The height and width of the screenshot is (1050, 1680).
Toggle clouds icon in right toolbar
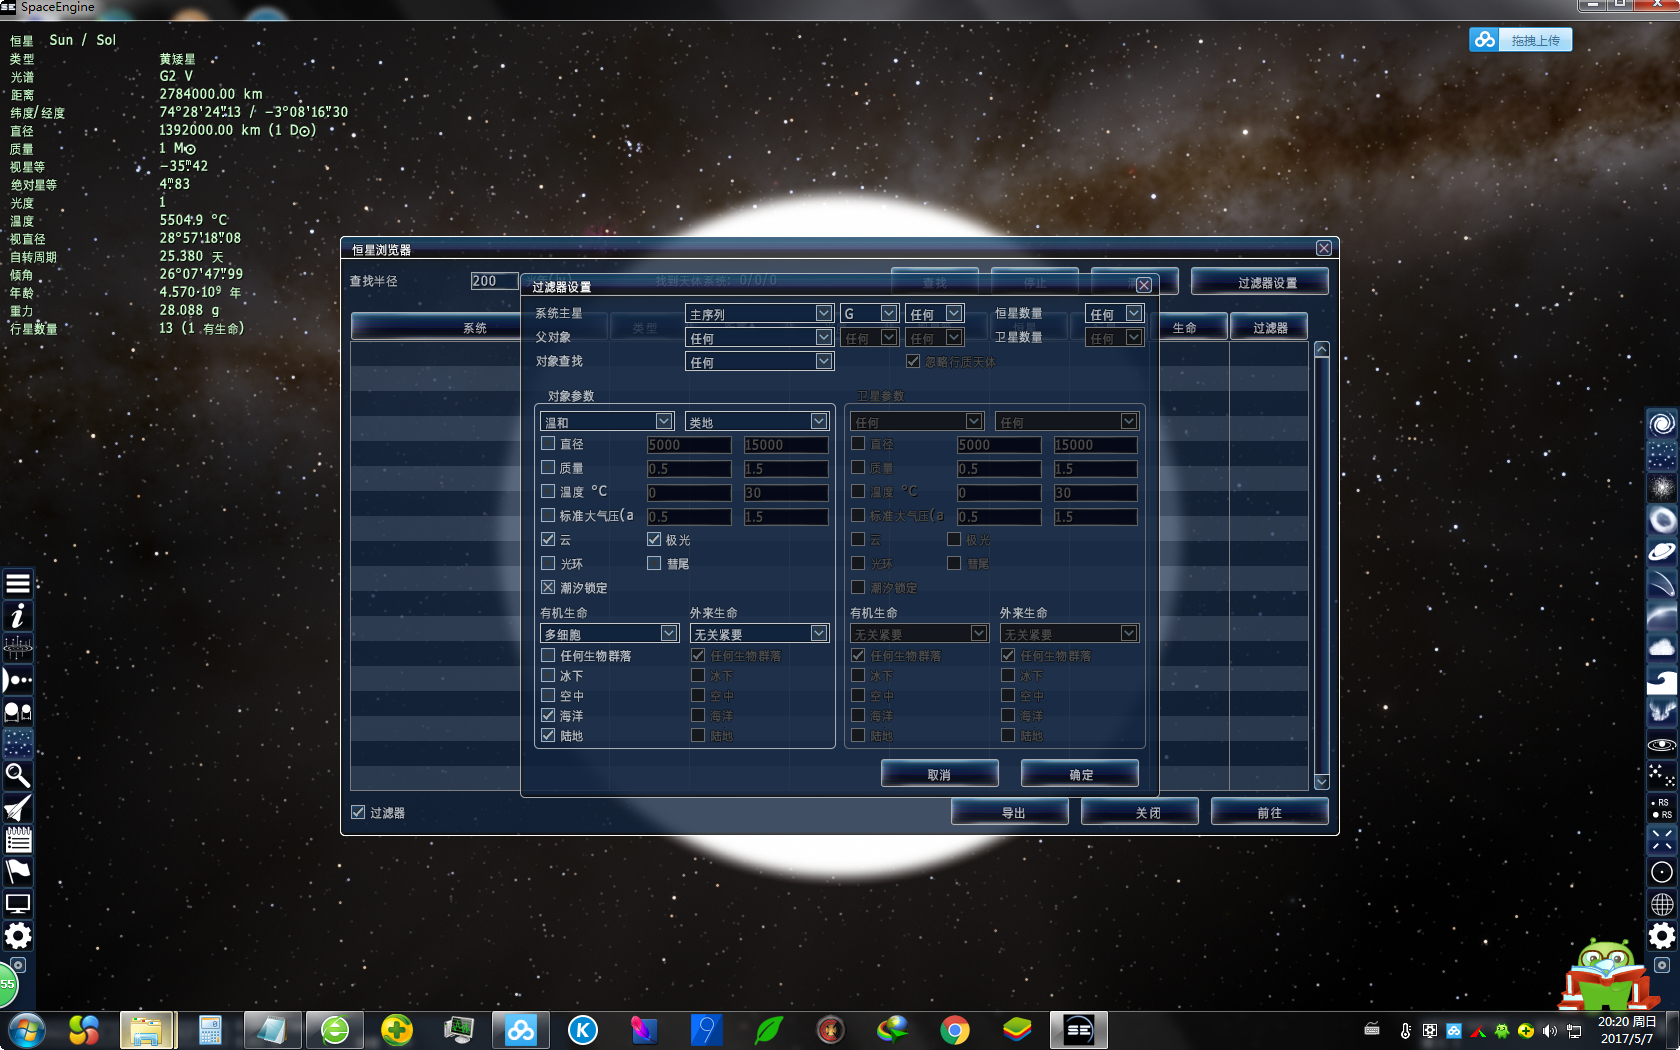coord(1661,648)
